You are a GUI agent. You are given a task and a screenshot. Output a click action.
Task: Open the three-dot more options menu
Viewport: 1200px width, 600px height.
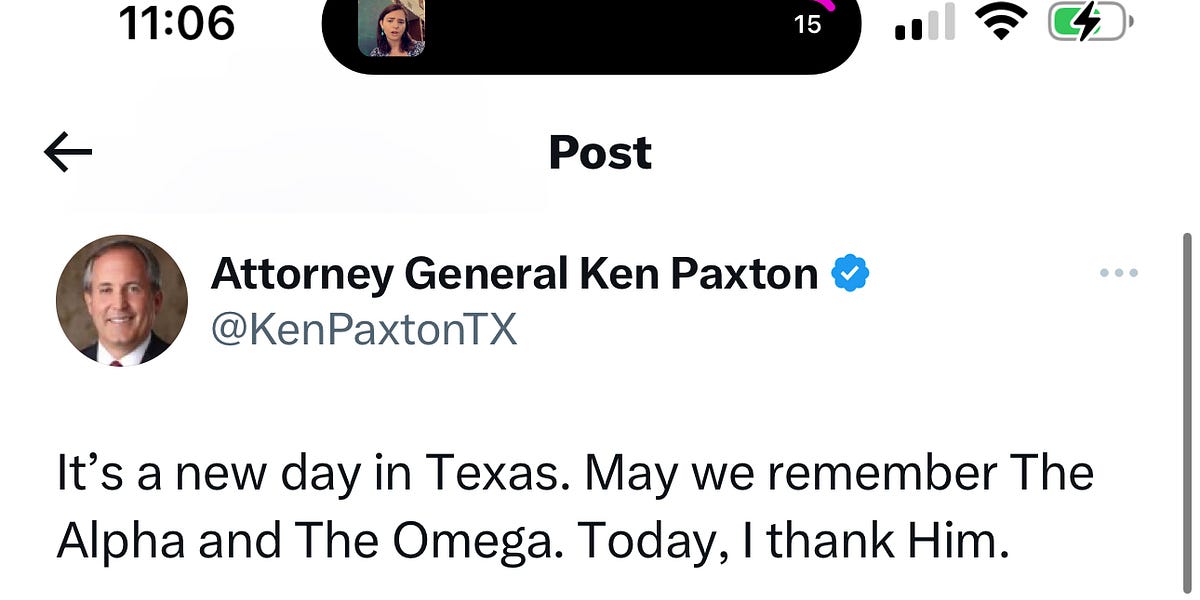click(x=1117, y=272)
